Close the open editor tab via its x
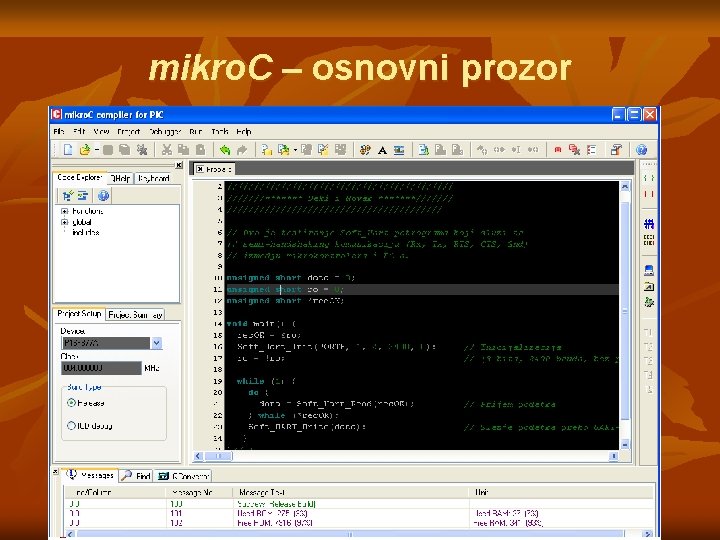Screen dimensions: 720x540 tap(200, 169)
